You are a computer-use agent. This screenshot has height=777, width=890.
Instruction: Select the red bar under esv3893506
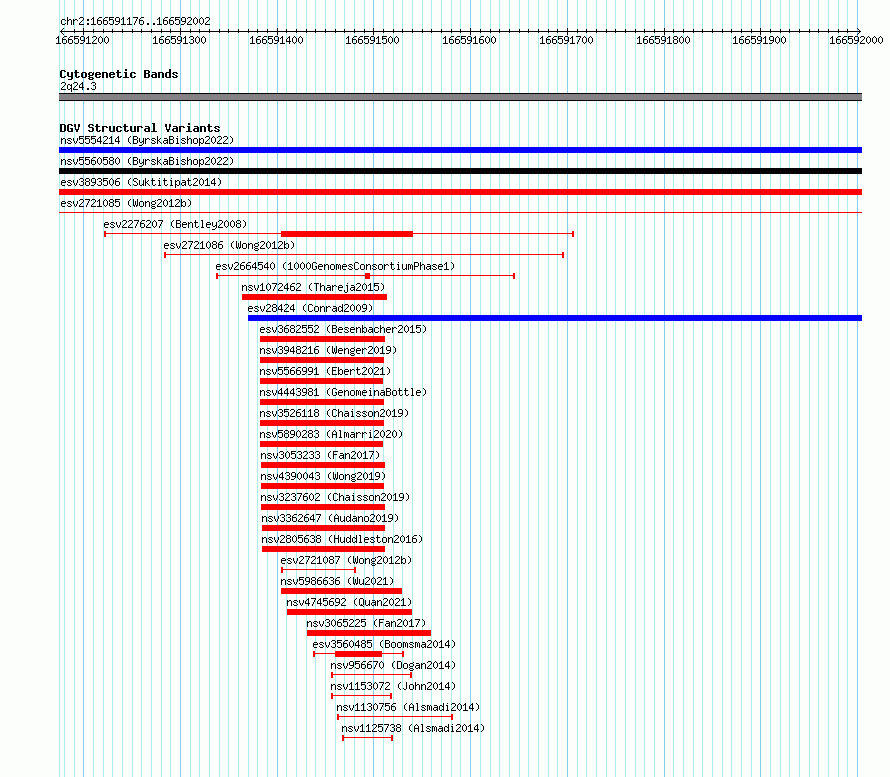click(460, 192)
